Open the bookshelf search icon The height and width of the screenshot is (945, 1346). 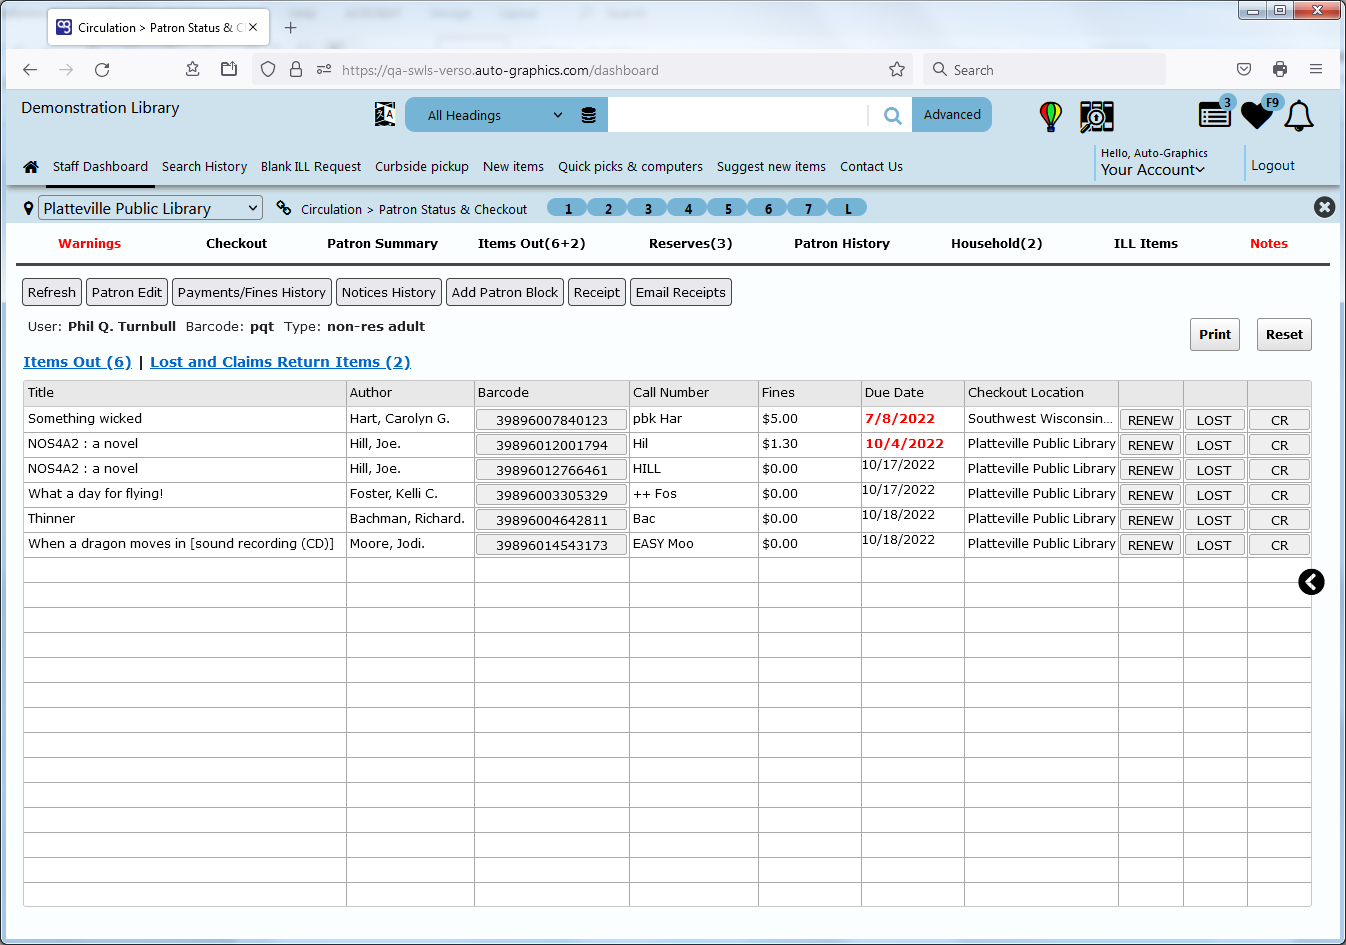1097,116
